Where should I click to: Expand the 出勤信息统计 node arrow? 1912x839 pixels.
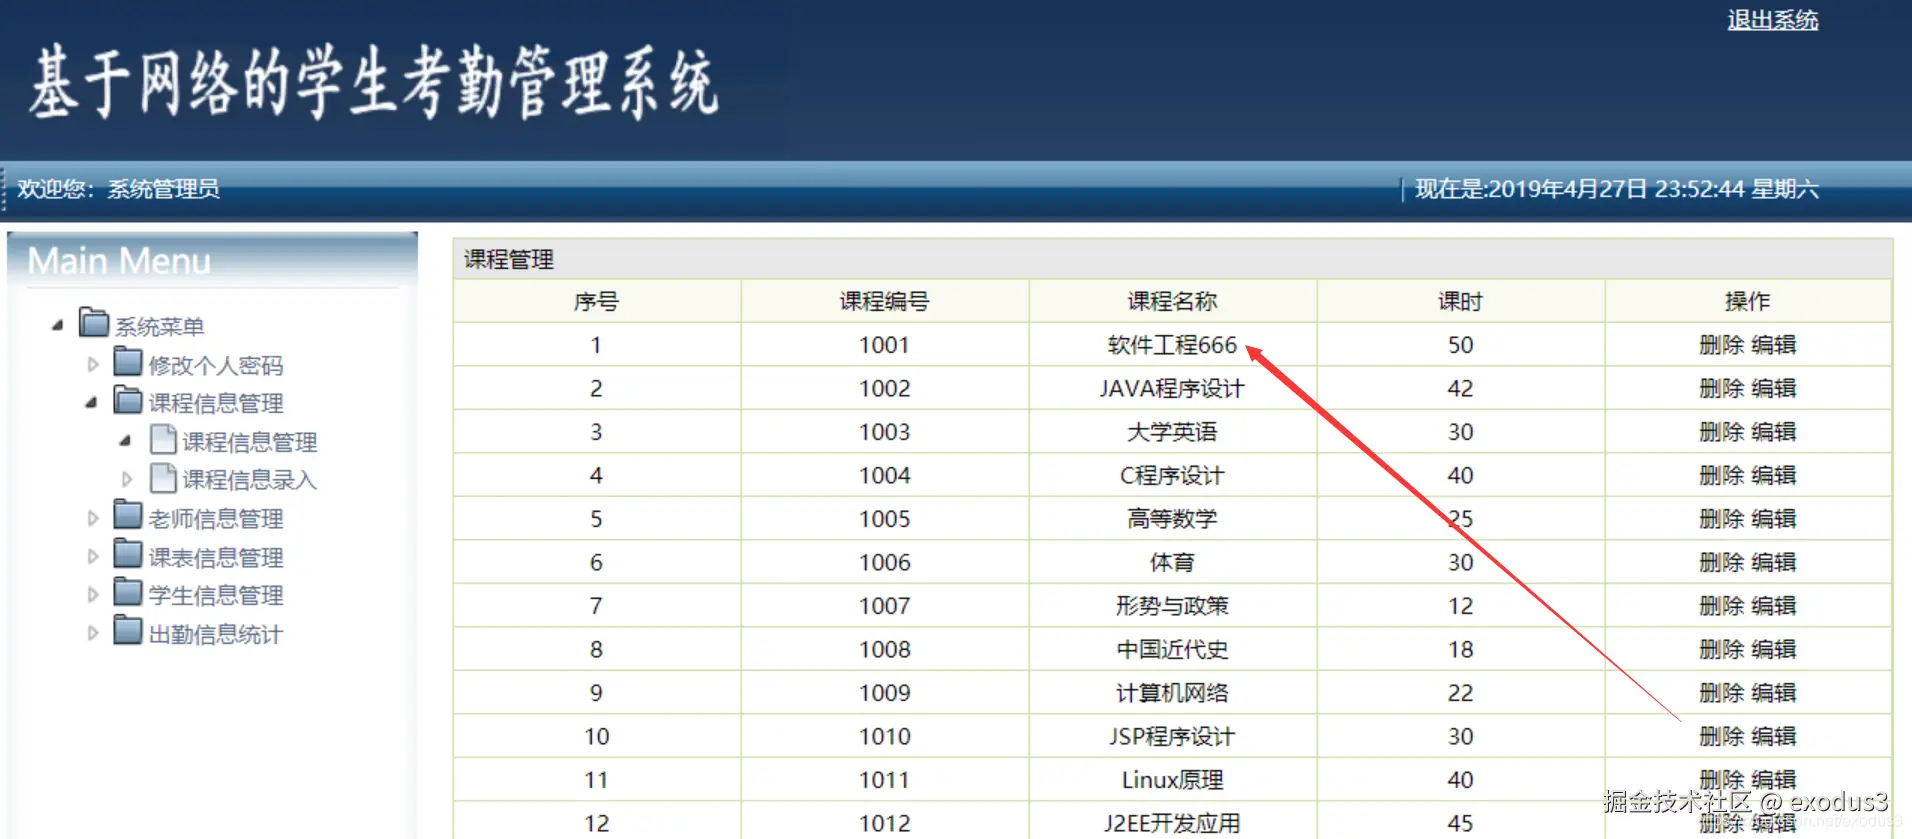93,633
